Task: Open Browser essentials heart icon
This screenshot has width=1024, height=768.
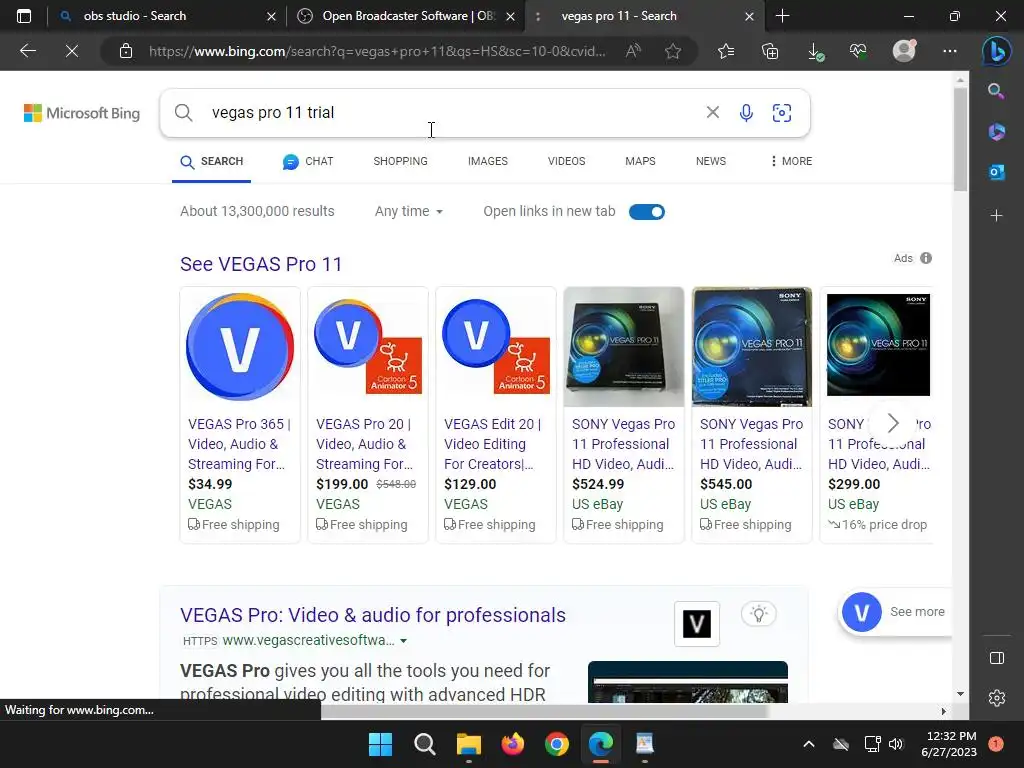Action: click(x=858, y=51)
